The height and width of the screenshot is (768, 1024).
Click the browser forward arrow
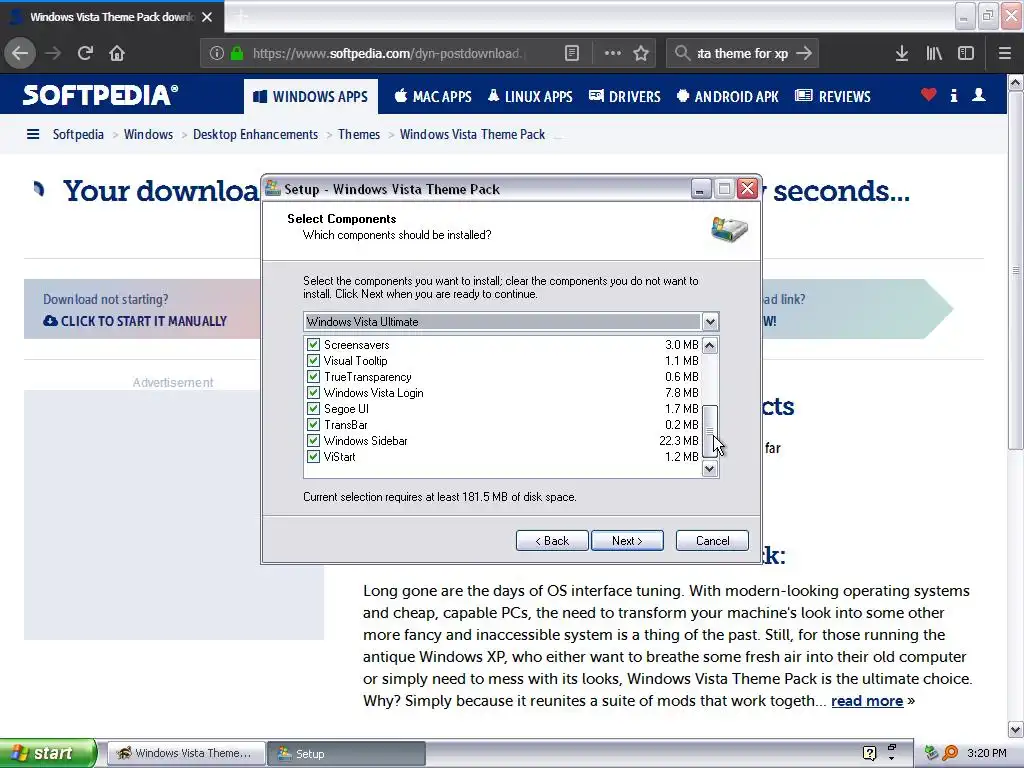(x=53, y=53)
